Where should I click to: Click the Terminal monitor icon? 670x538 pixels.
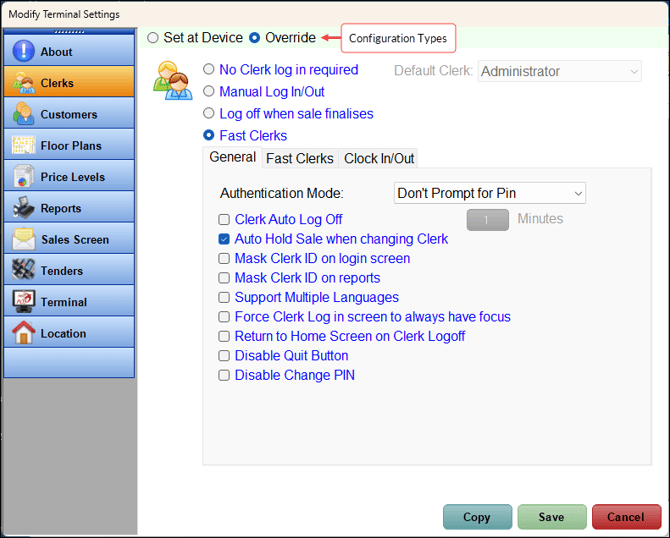point(24,301)
